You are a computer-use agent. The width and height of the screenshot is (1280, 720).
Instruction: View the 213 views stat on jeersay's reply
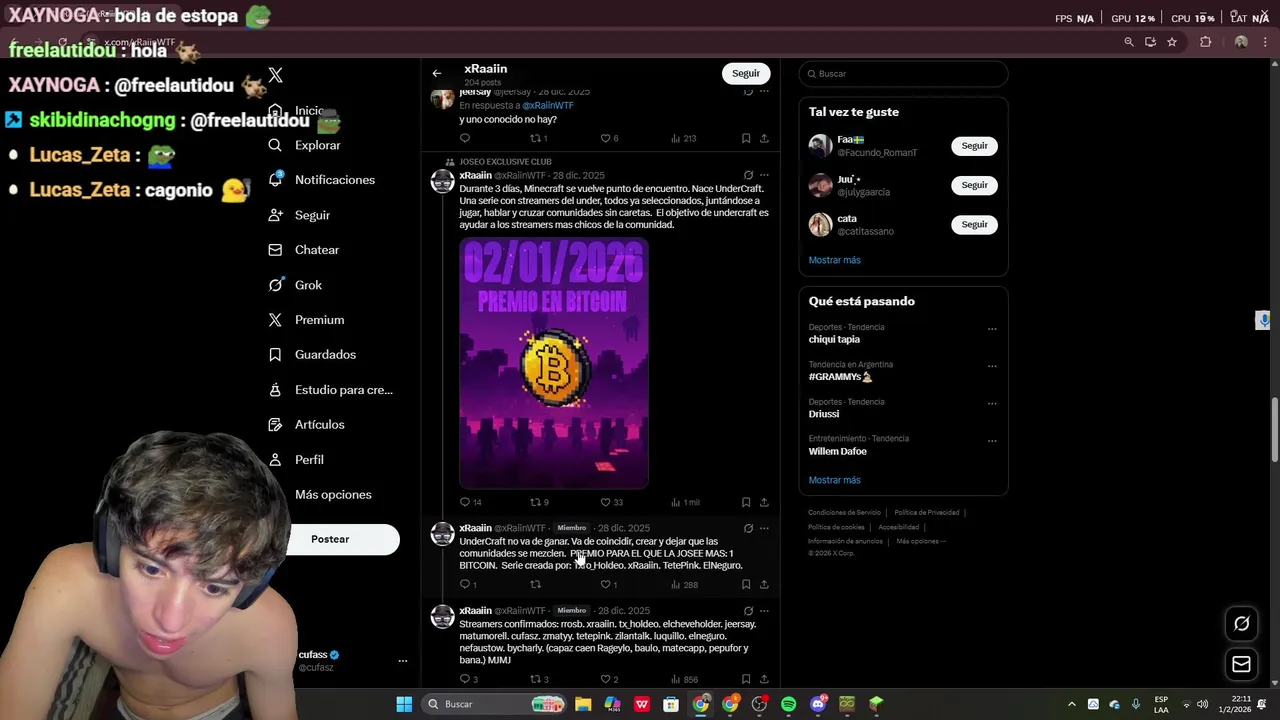pyautogui.click(x=684, y=138)
